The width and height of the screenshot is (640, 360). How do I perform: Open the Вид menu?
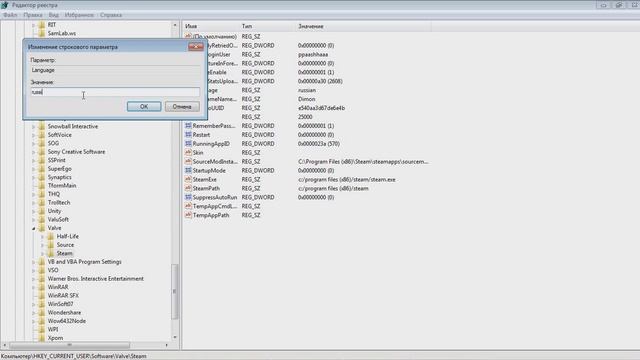54,15
